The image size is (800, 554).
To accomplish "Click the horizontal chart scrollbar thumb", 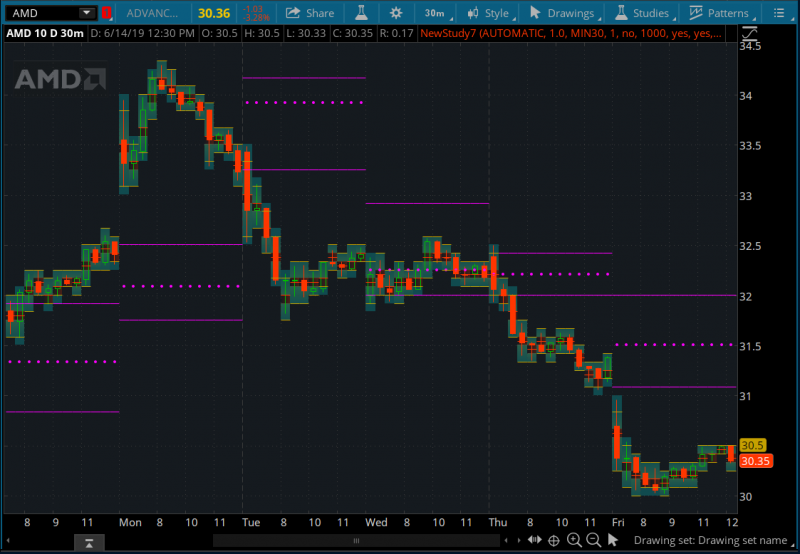I will click(x=356, y=541).
